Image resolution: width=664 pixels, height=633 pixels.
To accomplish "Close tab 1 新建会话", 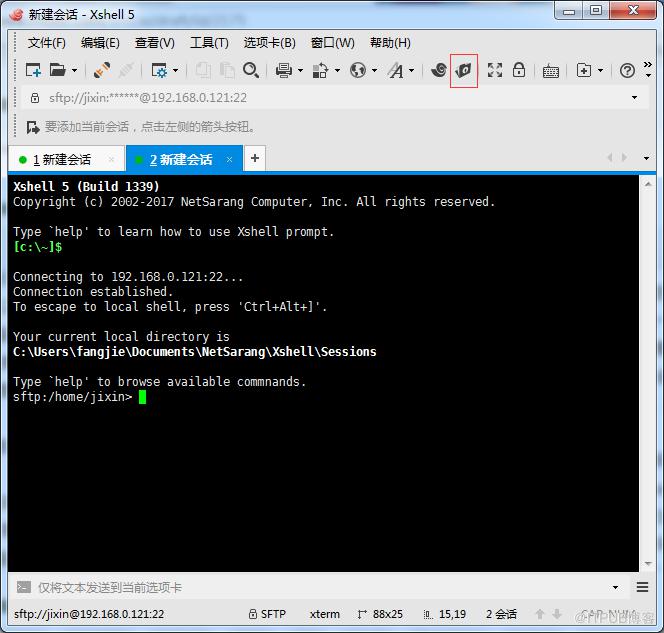I will pos(111,160).
